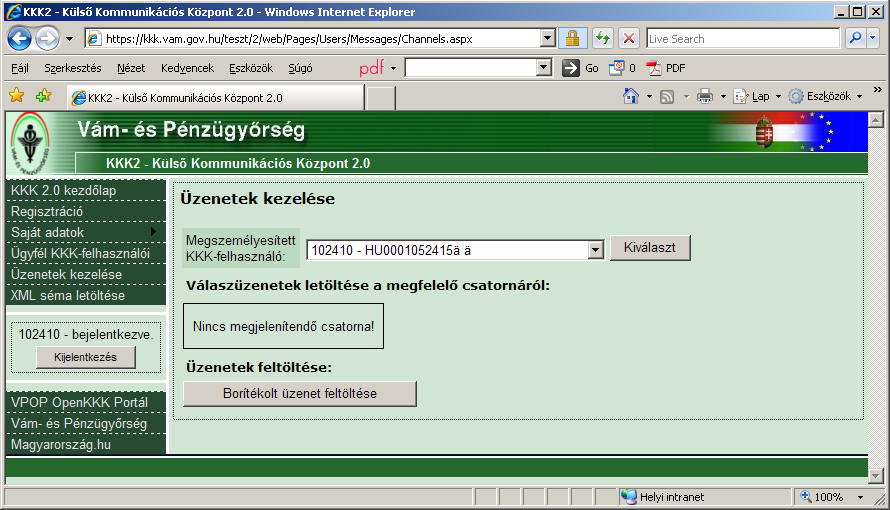Select the KKK2 browser tab
Screen dimensions: 890x510
[x=215, y=98]
